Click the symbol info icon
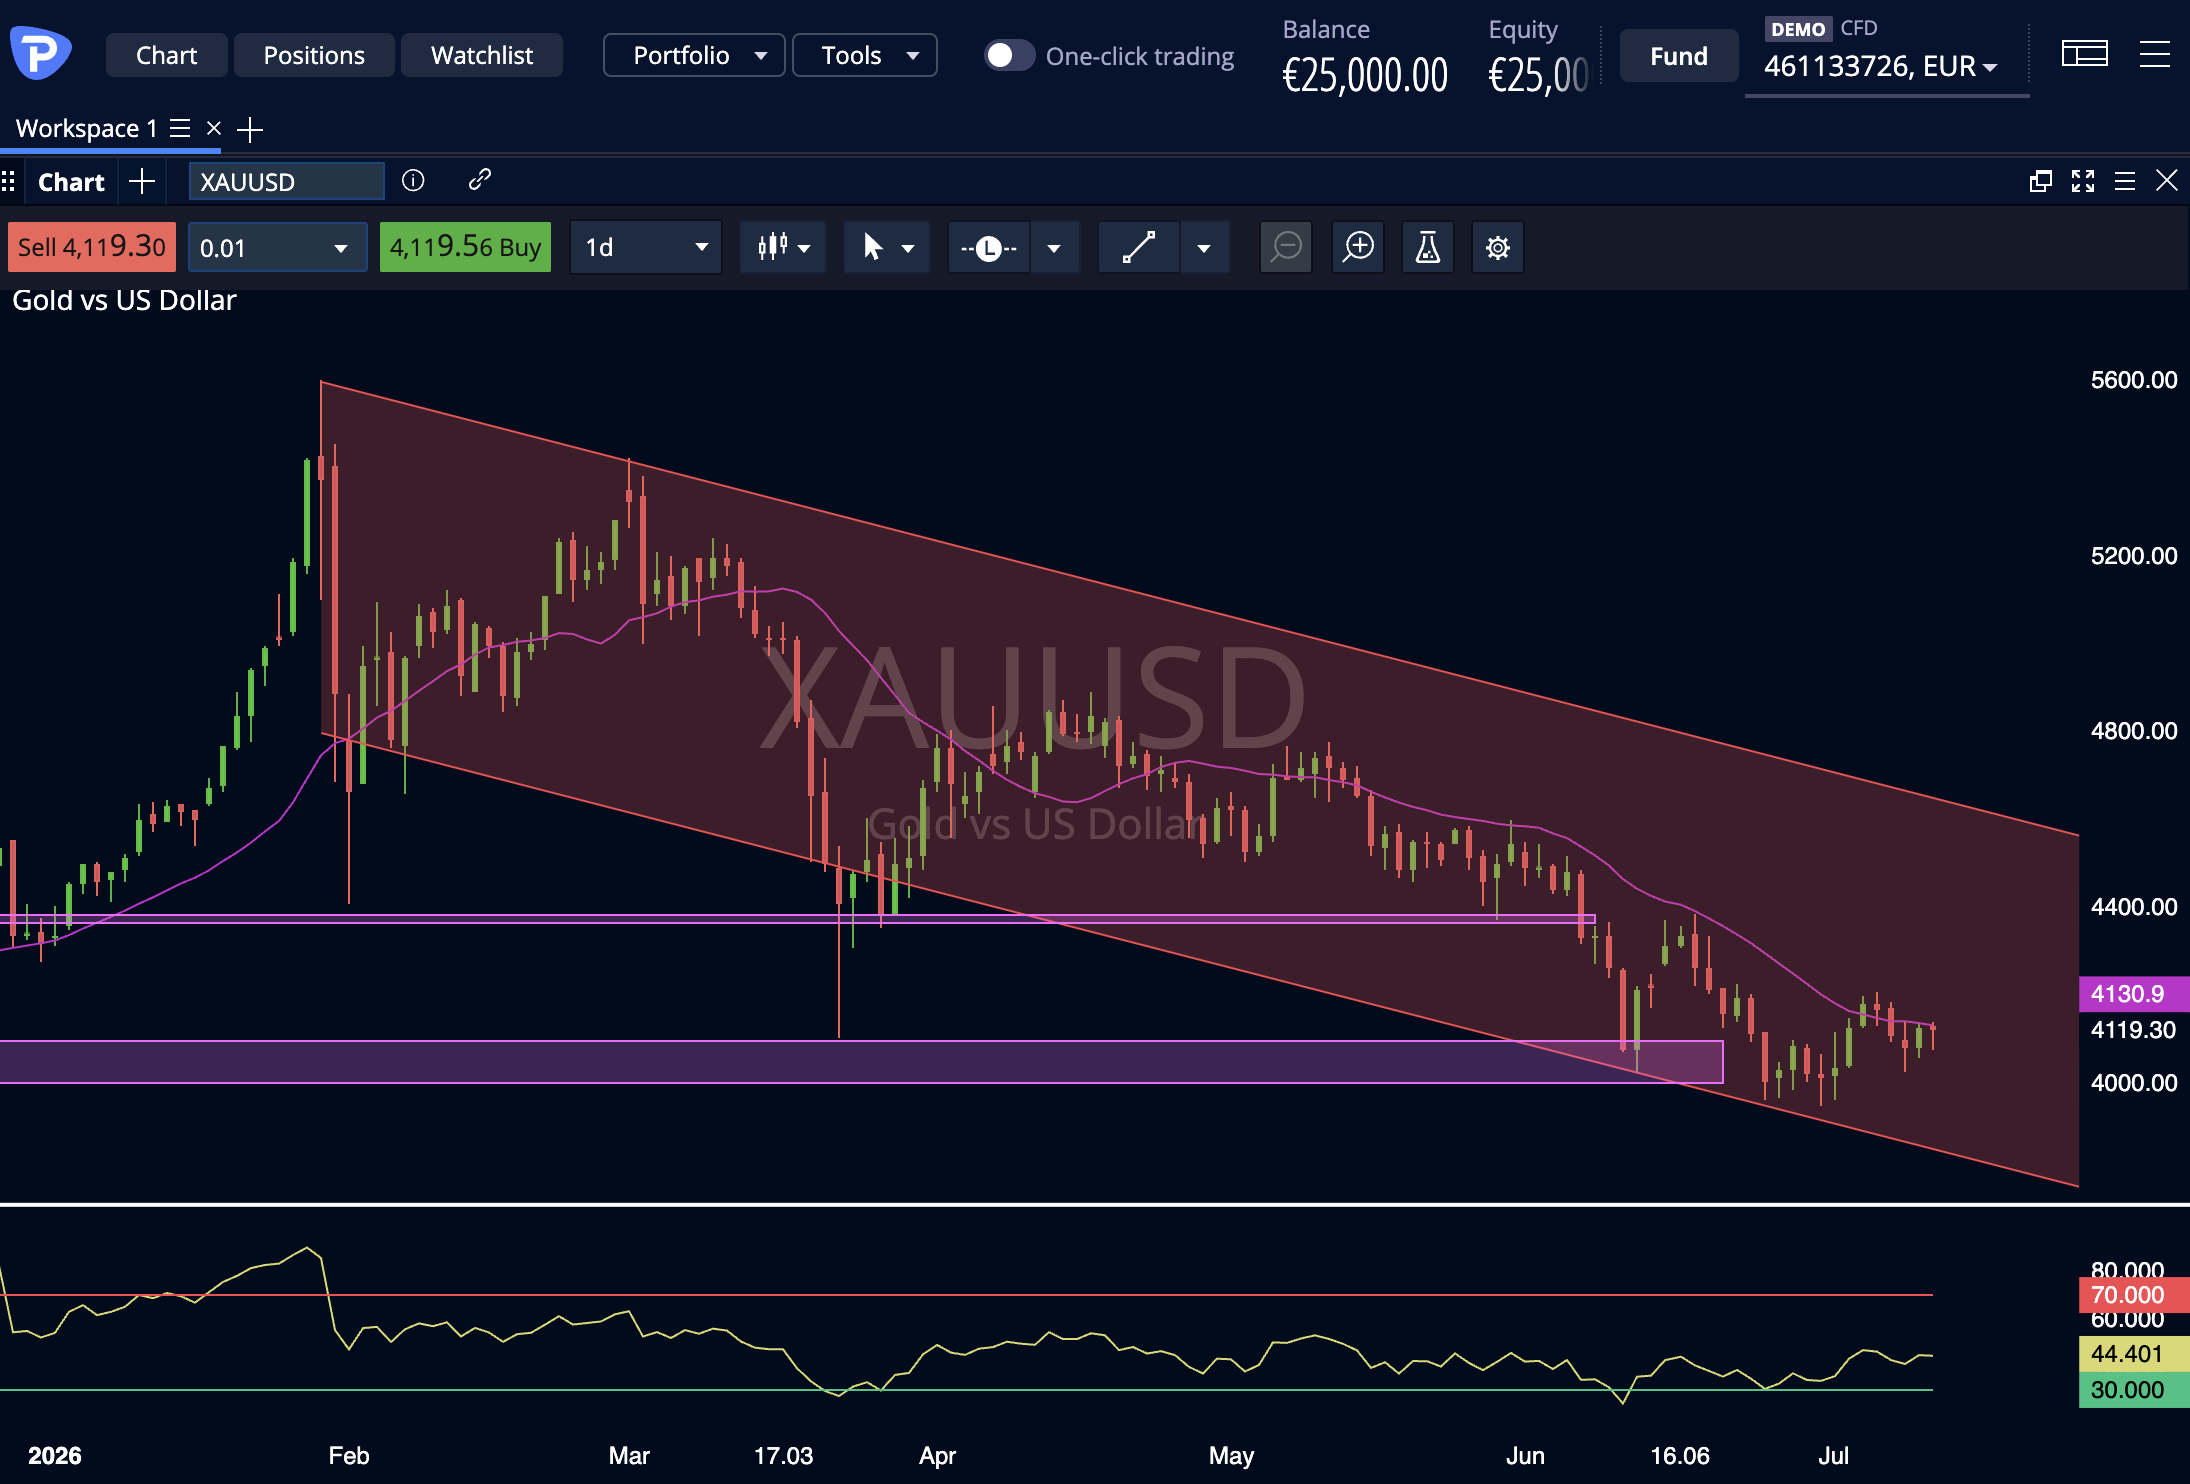The width and height of the screenshot is (2190, 1484). click(413, 180)
